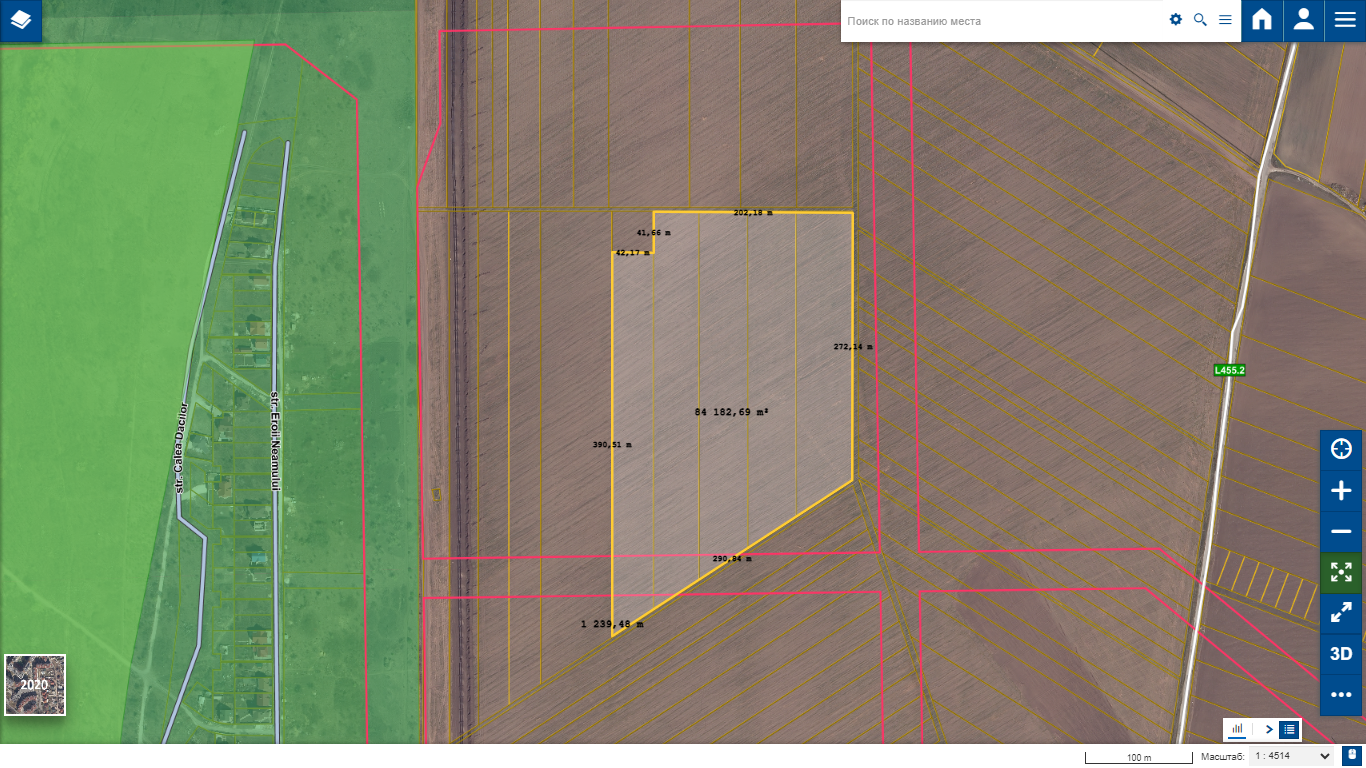
Task: Toggle the green zoom-to-extent tool
Action: [1341, 573]
